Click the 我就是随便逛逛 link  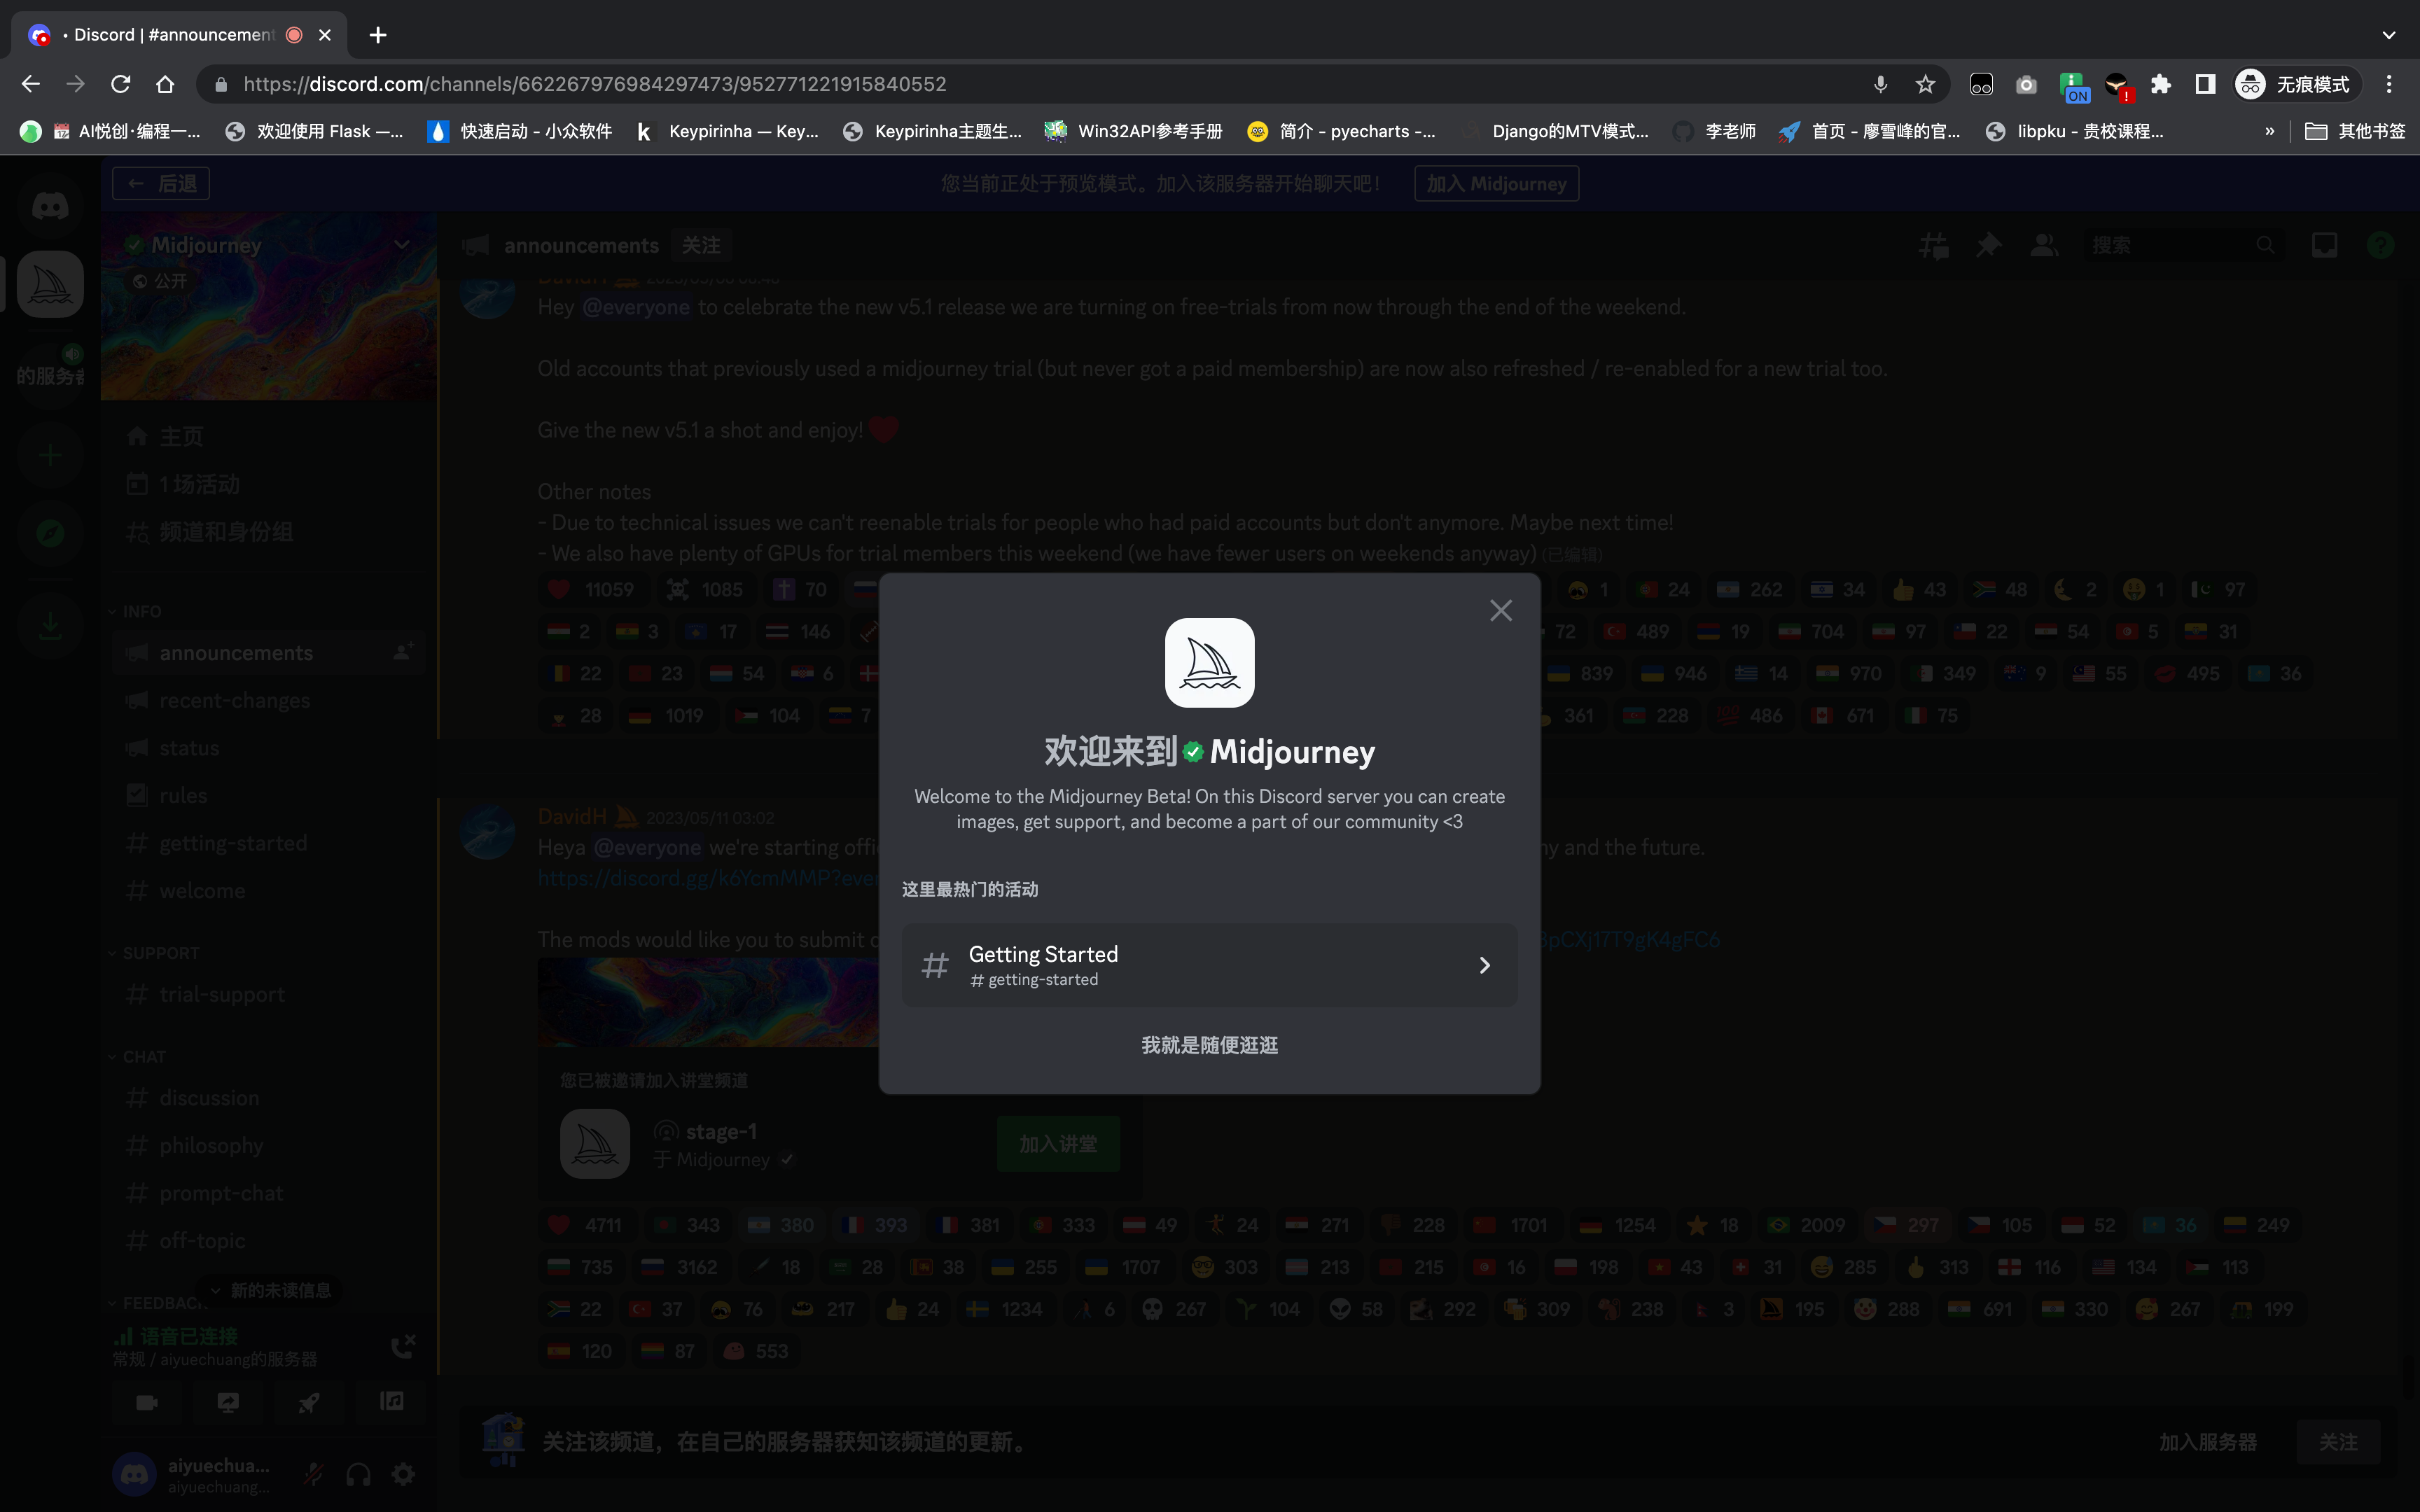1209,1045
